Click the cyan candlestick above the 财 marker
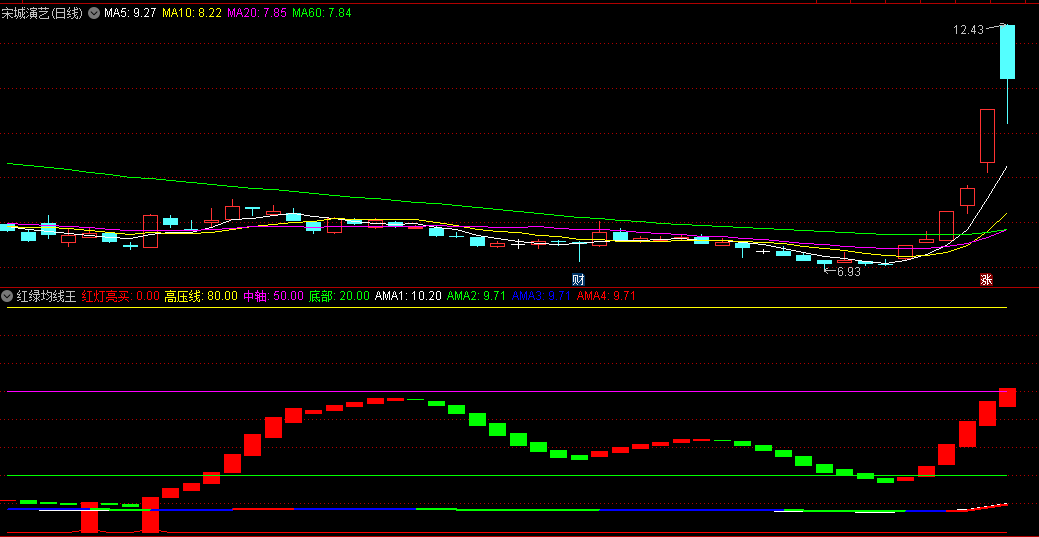 [x=579, y=250]
